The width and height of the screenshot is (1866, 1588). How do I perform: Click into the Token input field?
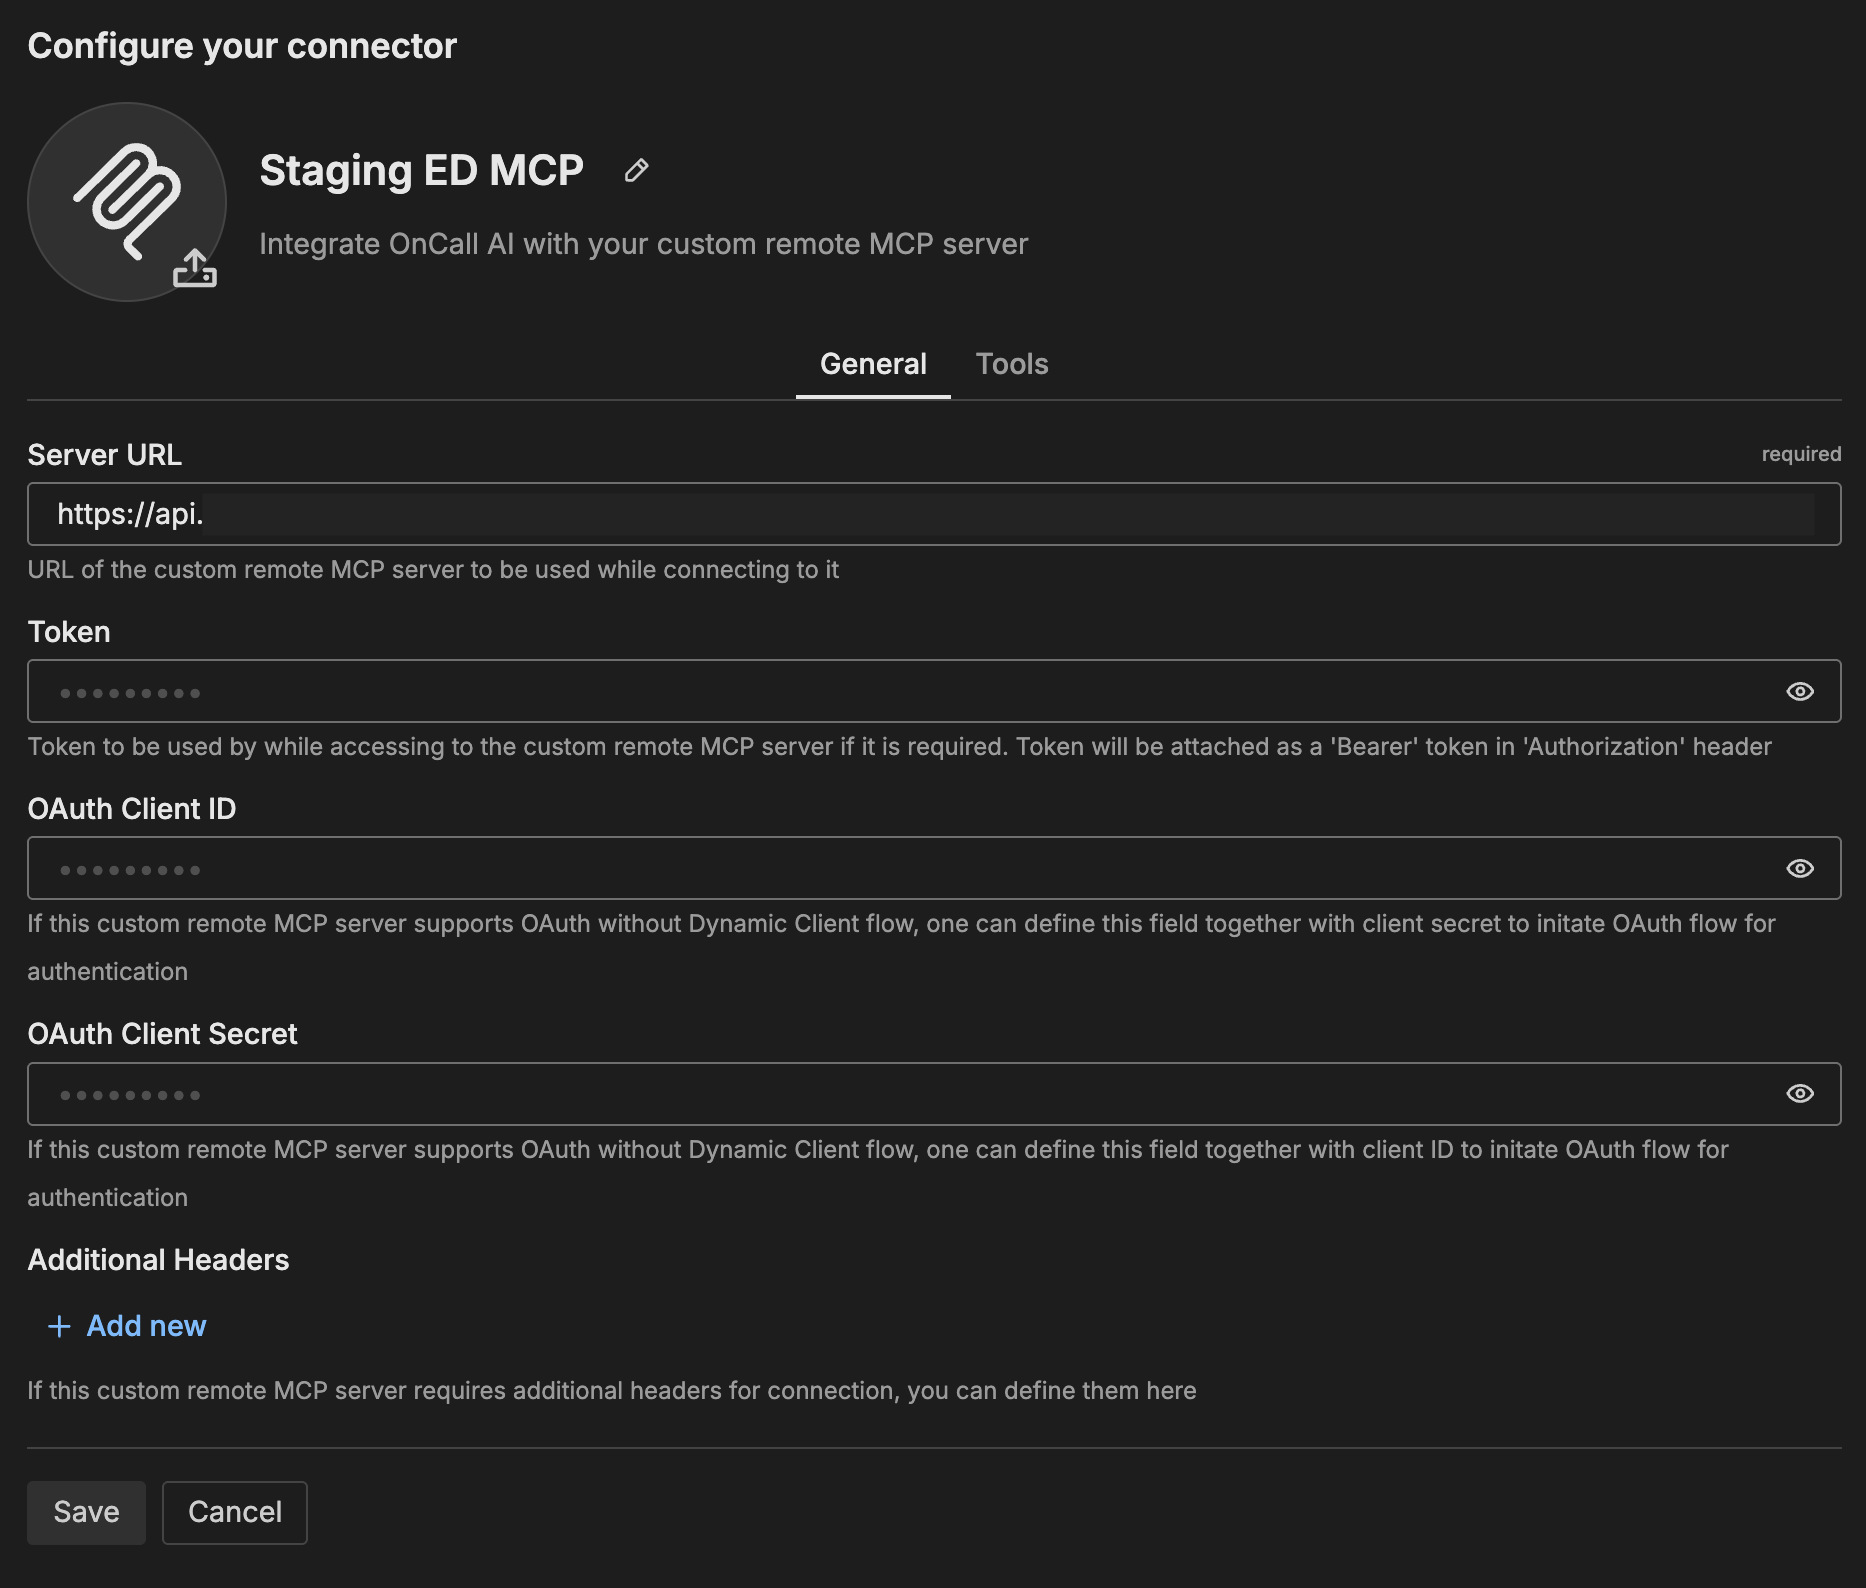tap(900, 692)
